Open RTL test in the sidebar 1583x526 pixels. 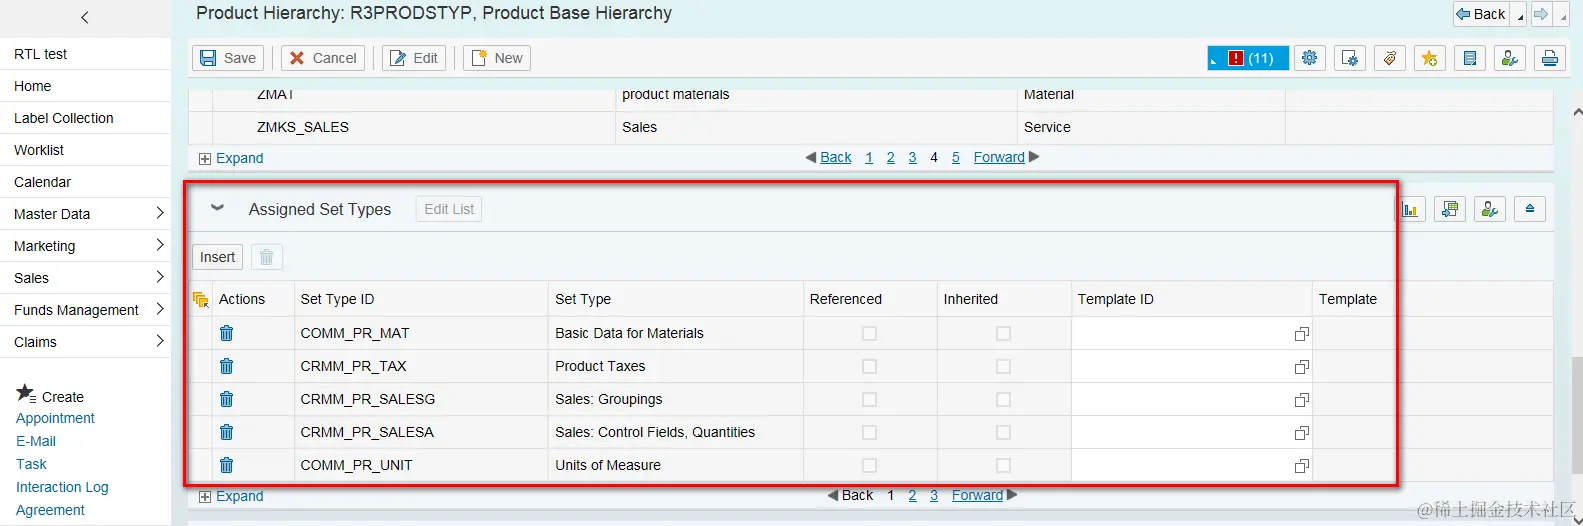(x=41, y=54)
